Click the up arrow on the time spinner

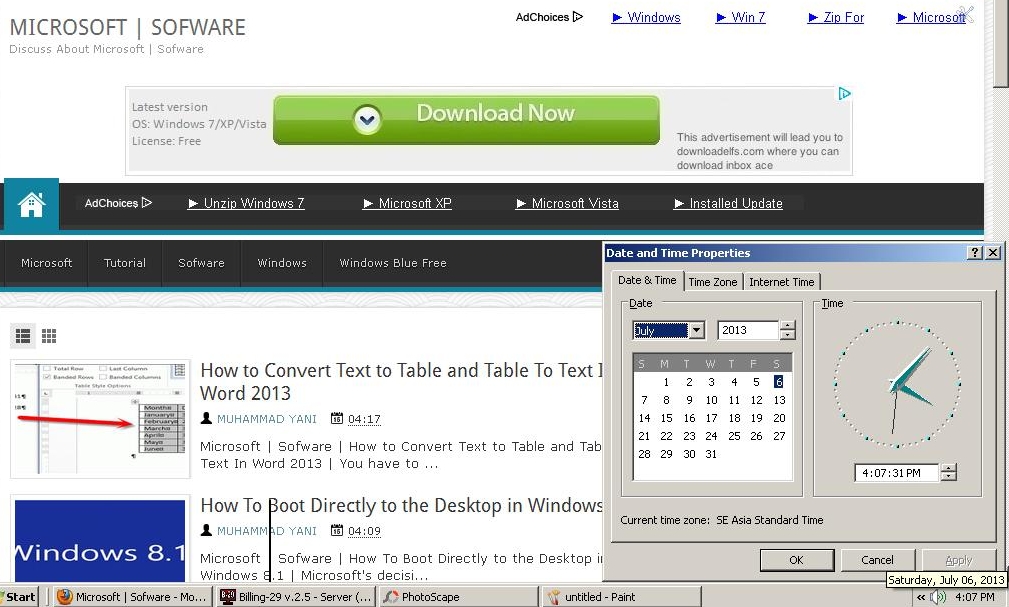(x=950, y=467)
